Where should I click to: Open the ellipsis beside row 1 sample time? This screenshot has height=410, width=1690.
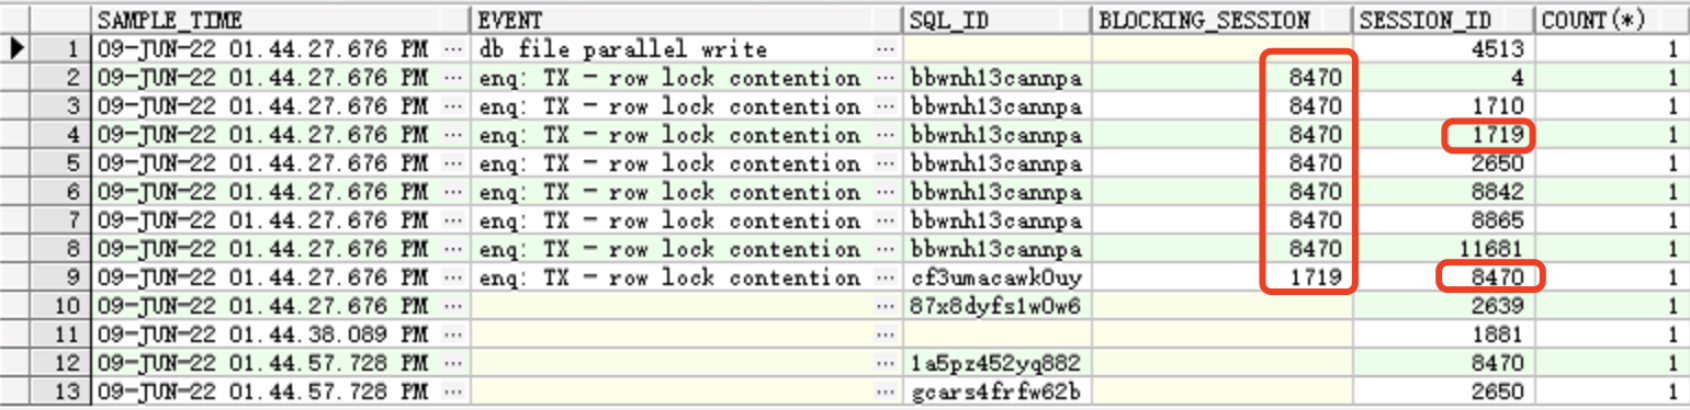click(454, 48)
